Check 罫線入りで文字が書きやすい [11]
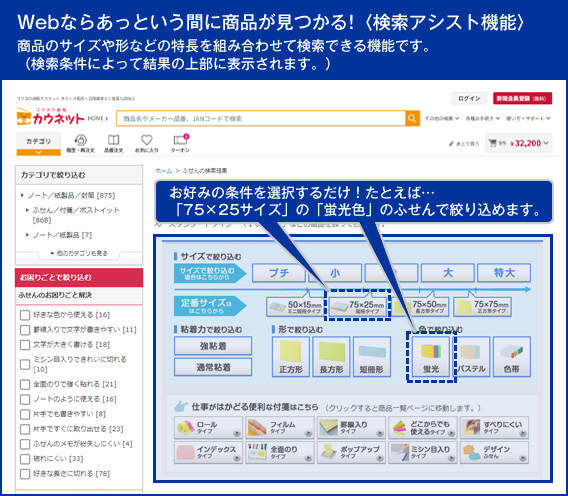The width and height of the screenshot is (568, 496). [25, 330]
